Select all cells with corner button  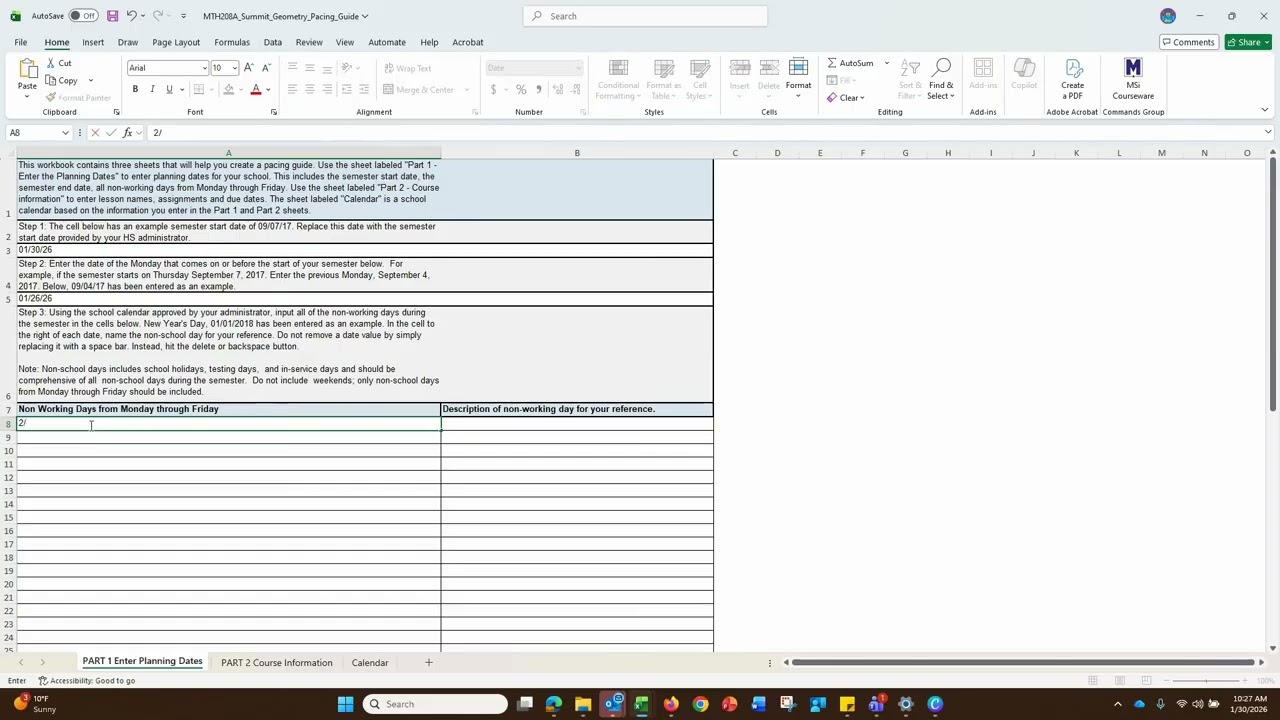8,153
